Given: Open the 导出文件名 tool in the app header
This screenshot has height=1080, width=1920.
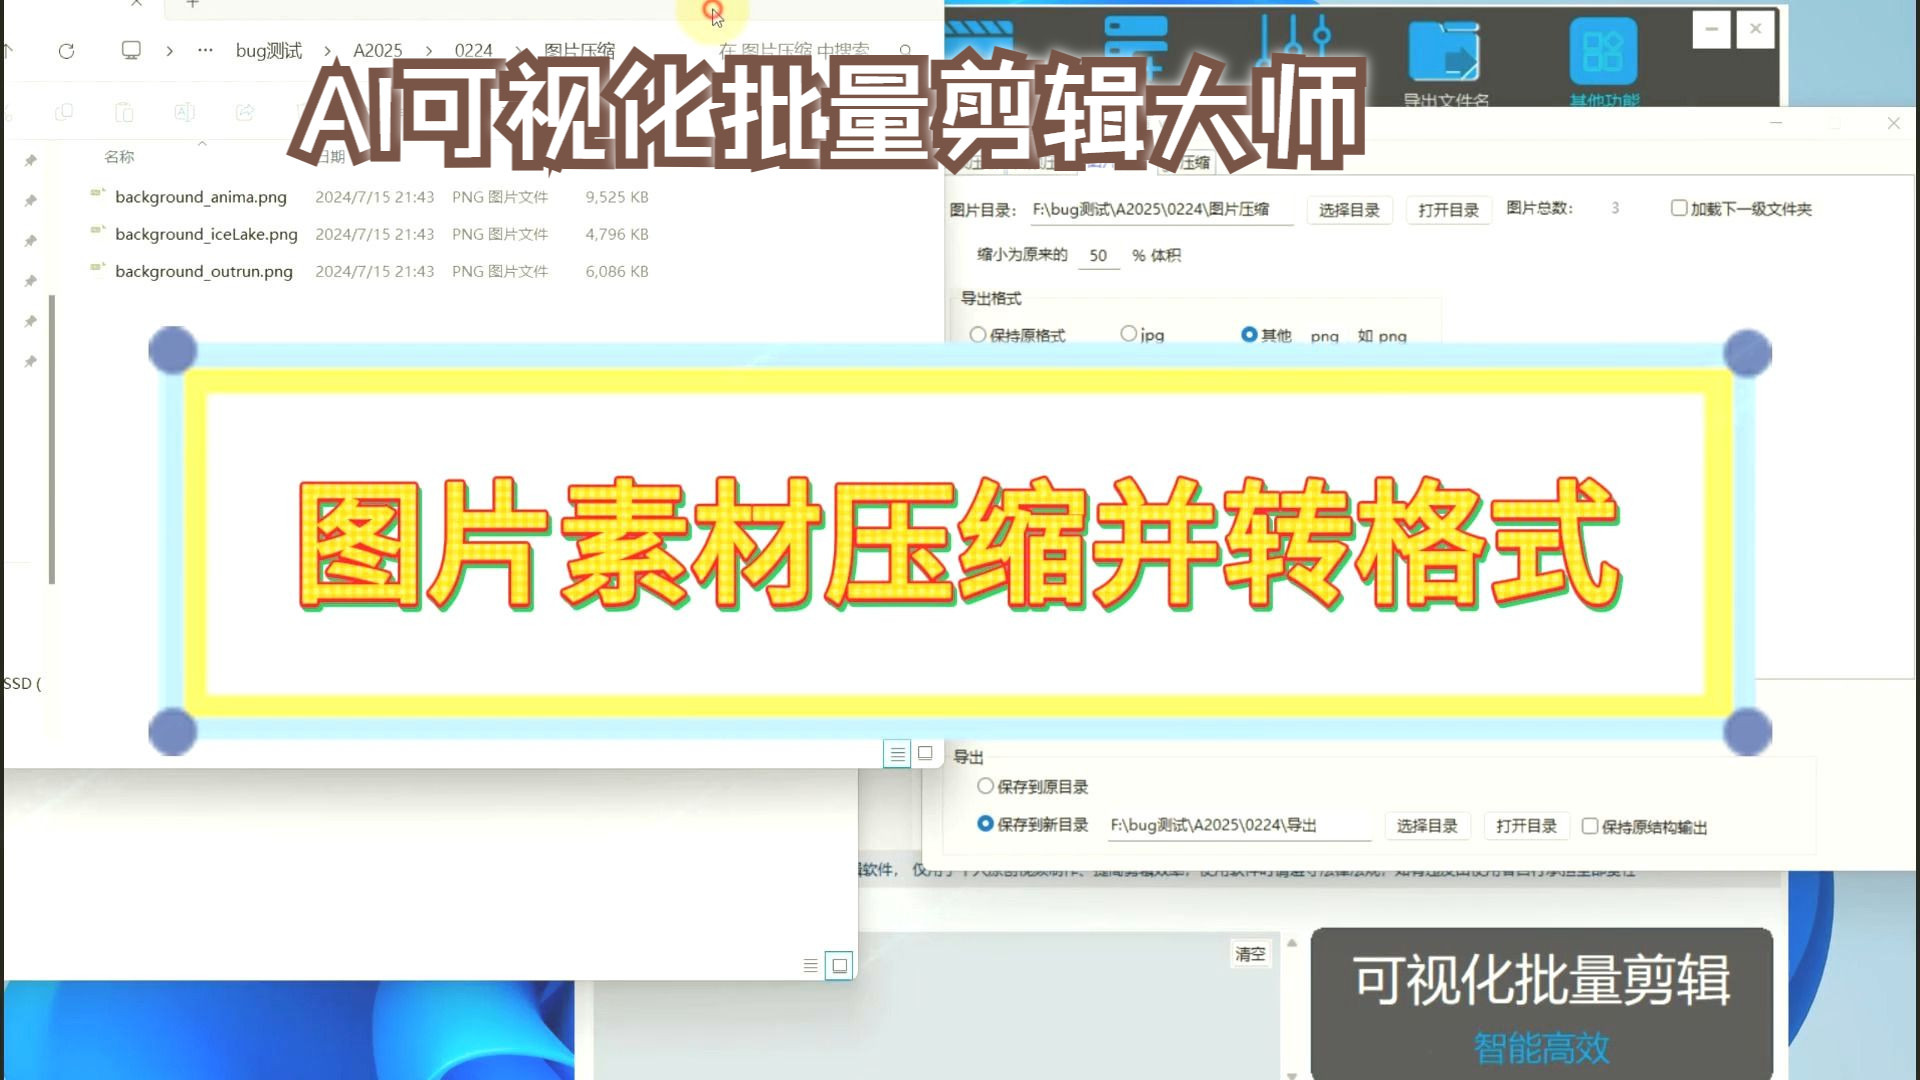Looking at the screenshot, I should coord(1445,60).
